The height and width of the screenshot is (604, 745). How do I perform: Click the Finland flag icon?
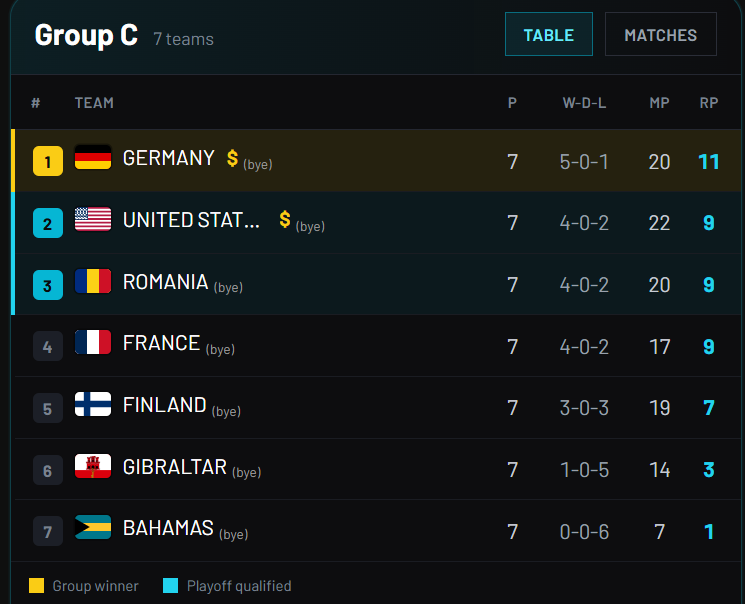(93, 404)
